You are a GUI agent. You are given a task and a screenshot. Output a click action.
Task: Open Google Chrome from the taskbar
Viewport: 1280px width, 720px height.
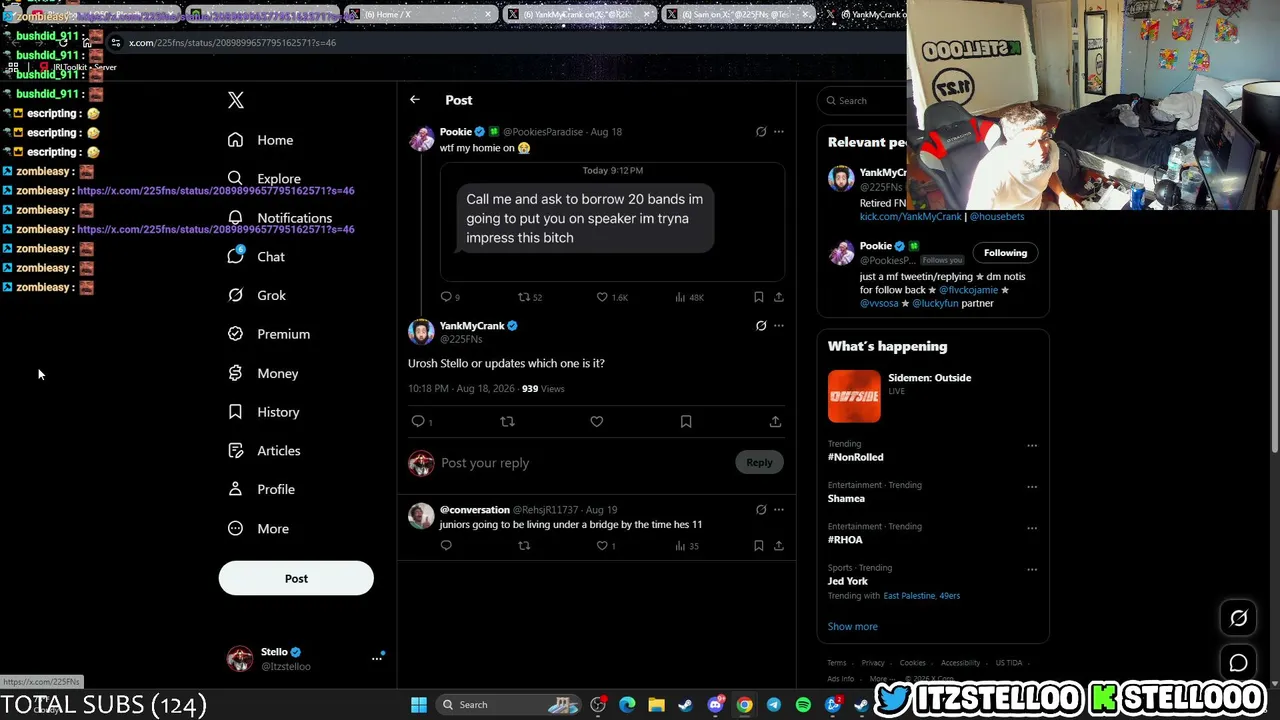[x=745, y=705]
